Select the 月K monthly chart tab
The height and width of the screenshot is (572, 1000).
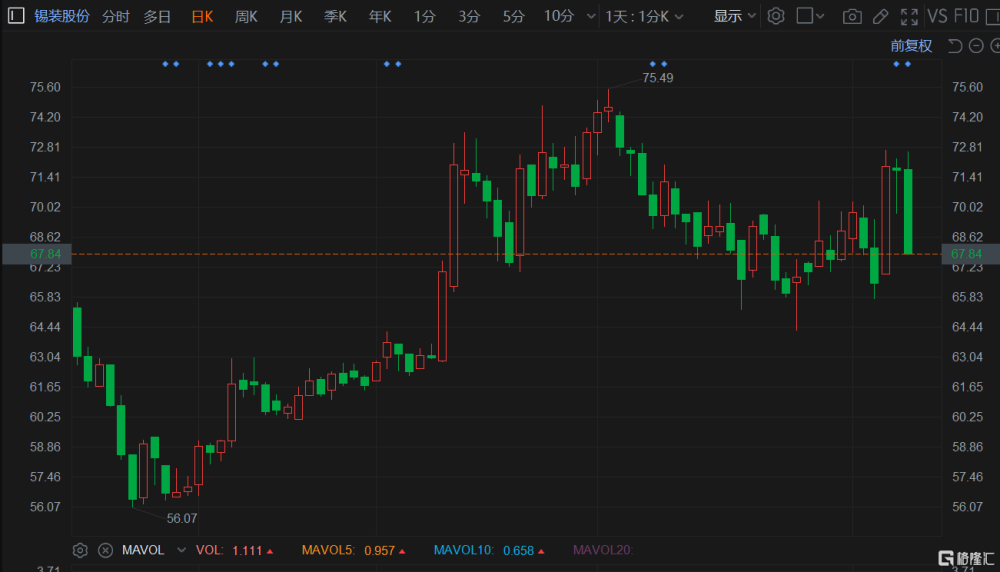tap(291, 17)
